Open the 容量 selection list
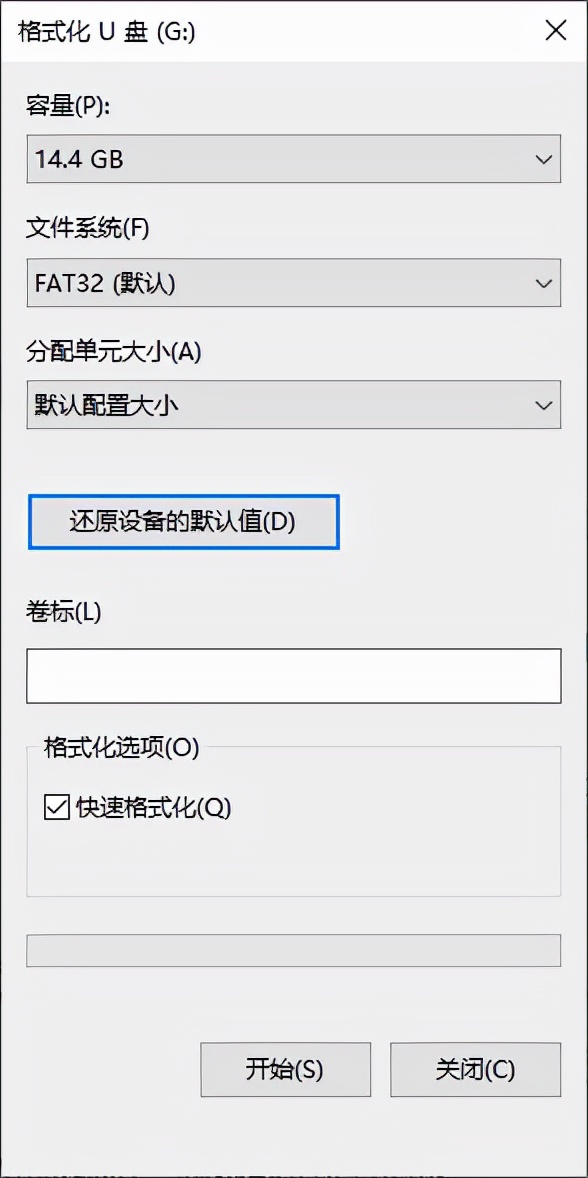 tap(543, 158)
